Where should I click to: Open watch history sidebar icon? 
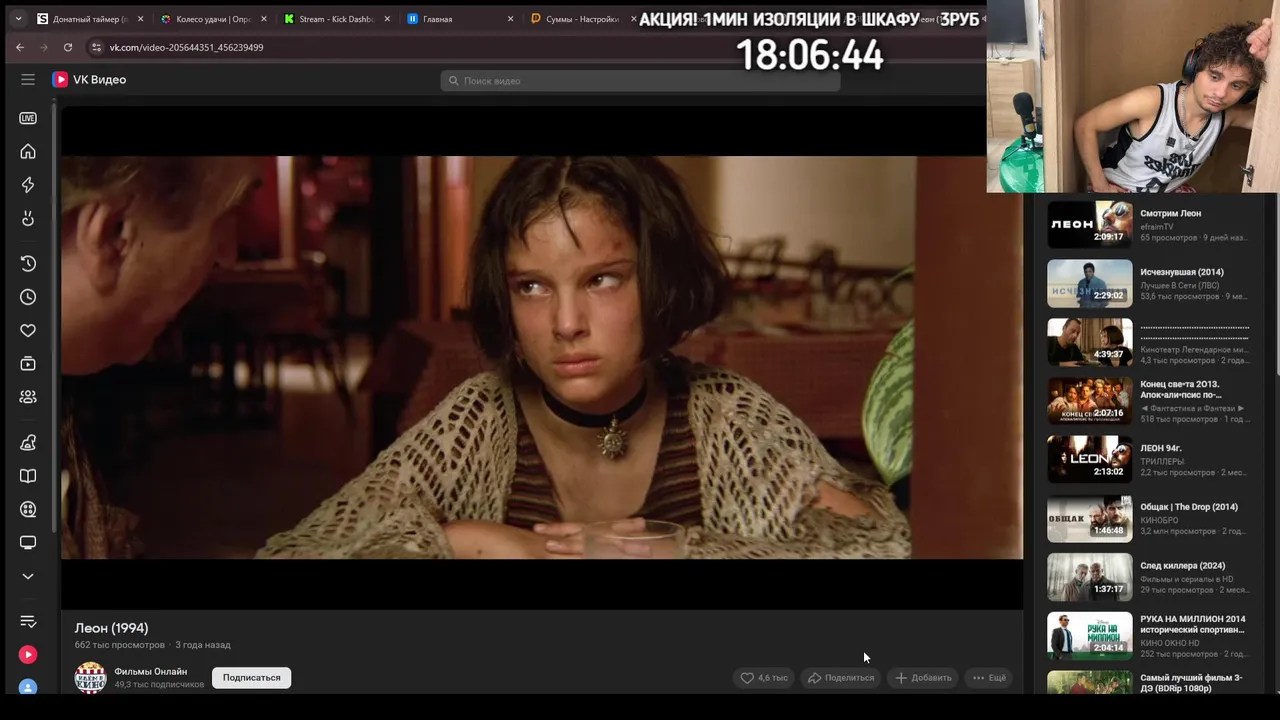pos(28,264)
